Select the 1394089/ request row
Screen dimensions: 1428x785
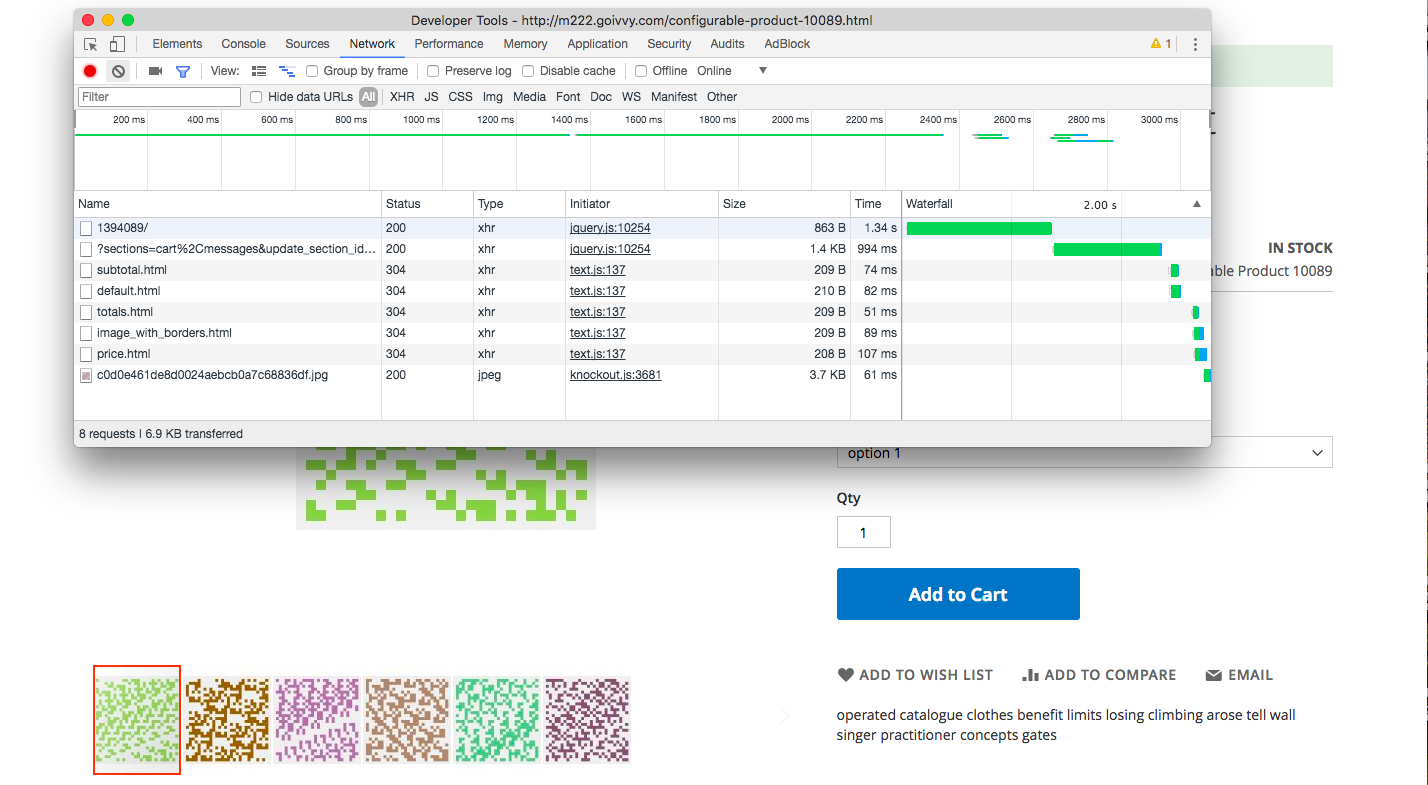(642, 228)
